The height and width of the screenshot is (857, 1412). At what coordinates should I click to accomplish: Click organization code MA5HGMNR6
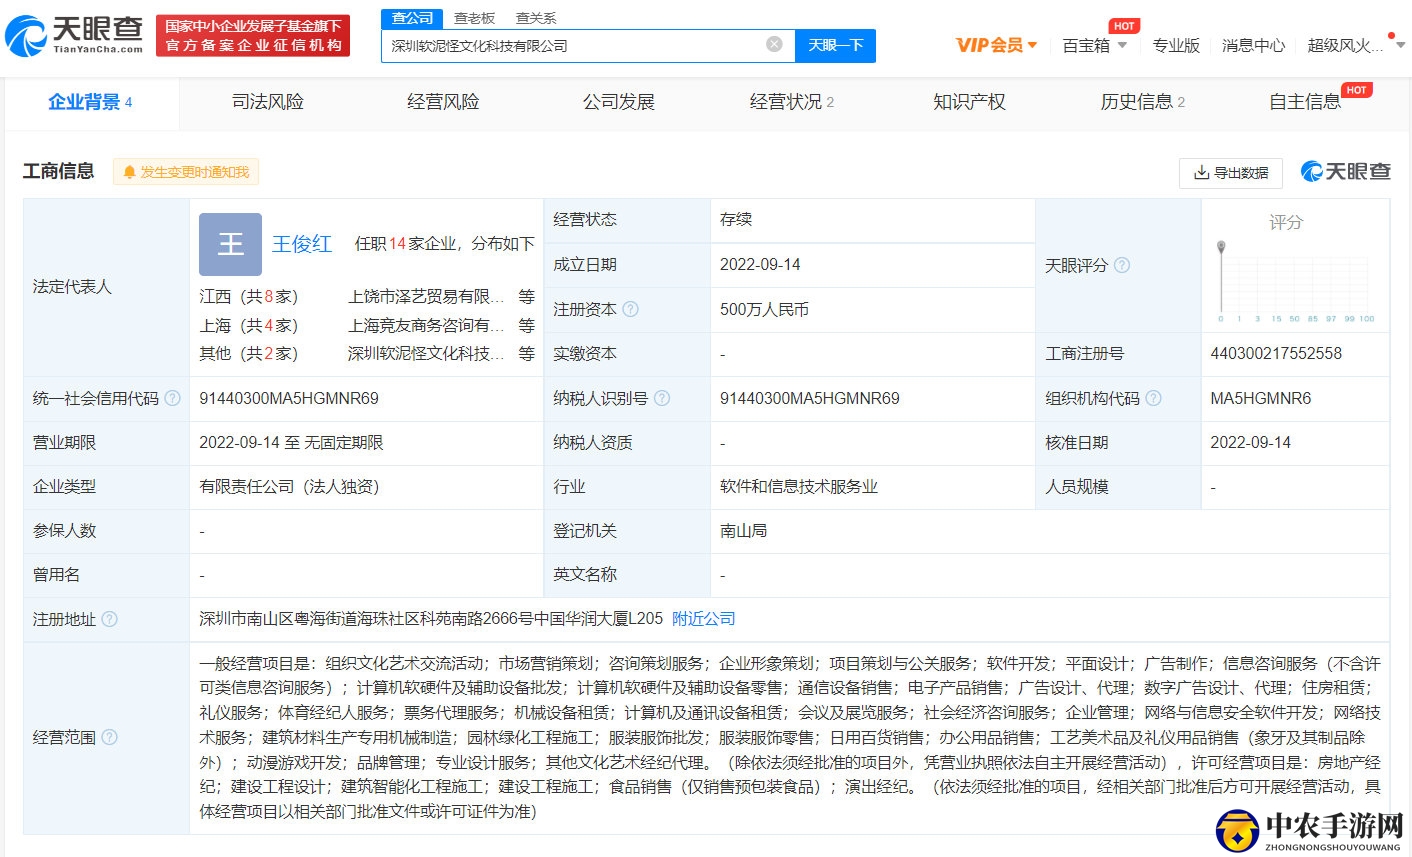1260,398
